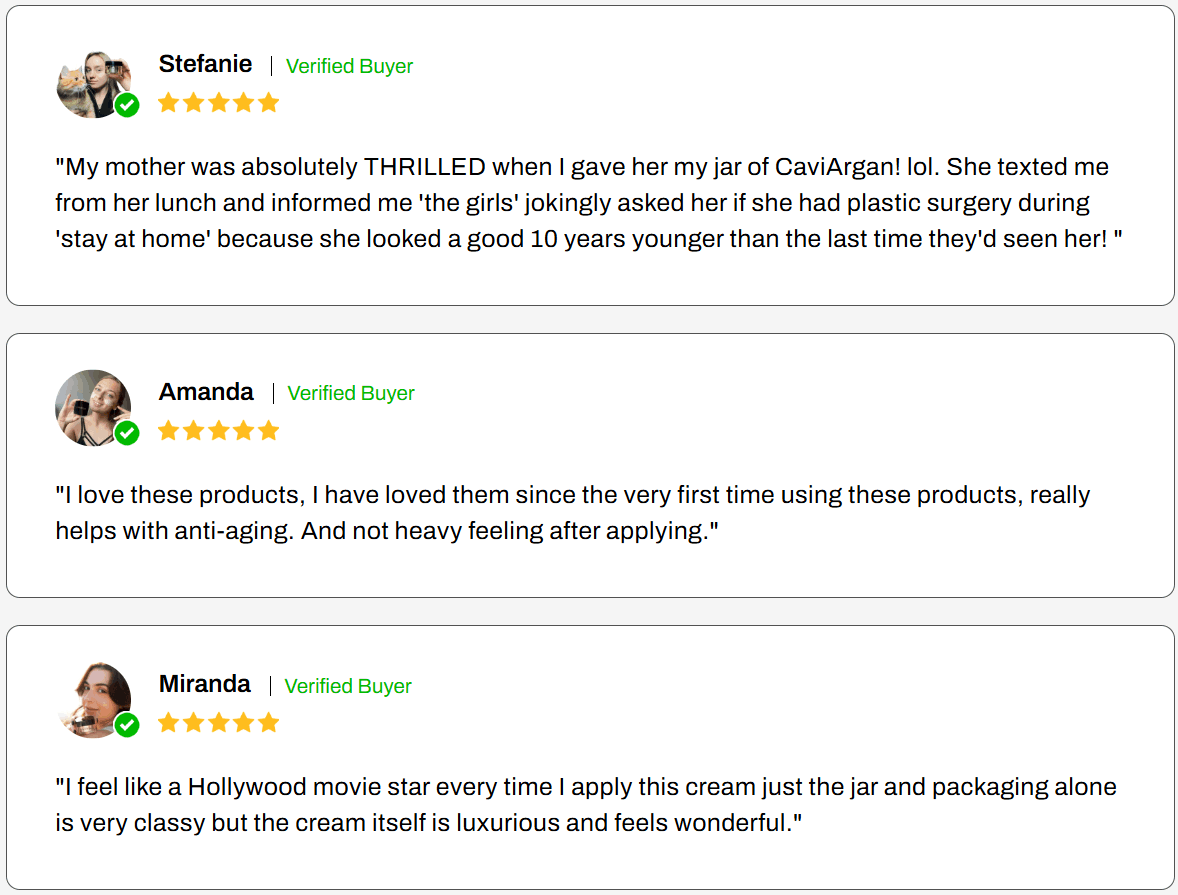The width and height of the screenshot is (1178, 895).
Task: Click the first star in Stefanie's rating
Action: pos(168,103)
